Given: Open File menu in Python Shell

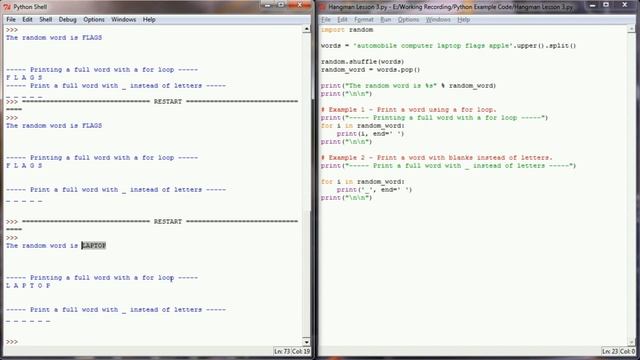Looking at the screenshot, I should [x=11, y=20].
